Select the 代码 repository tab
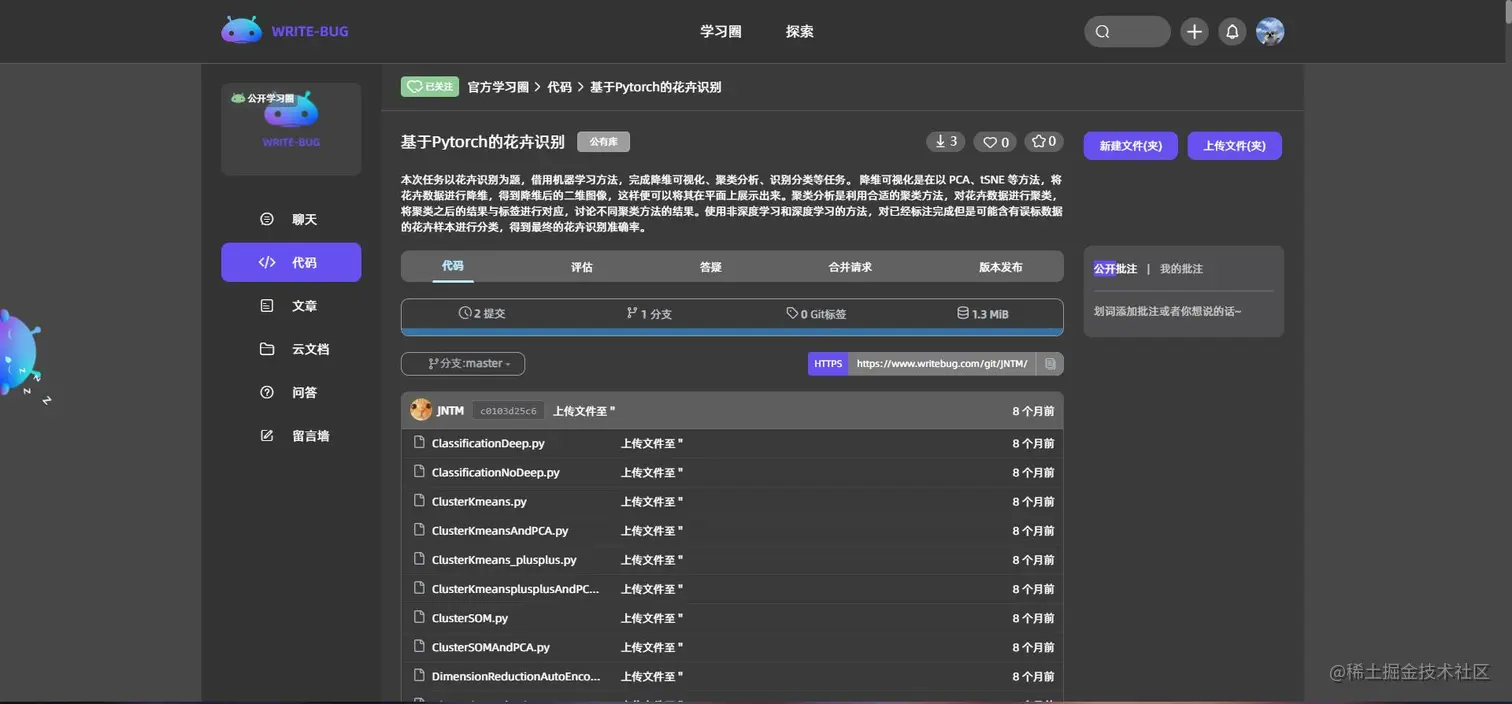1512x704 pixels. [453, 266]
